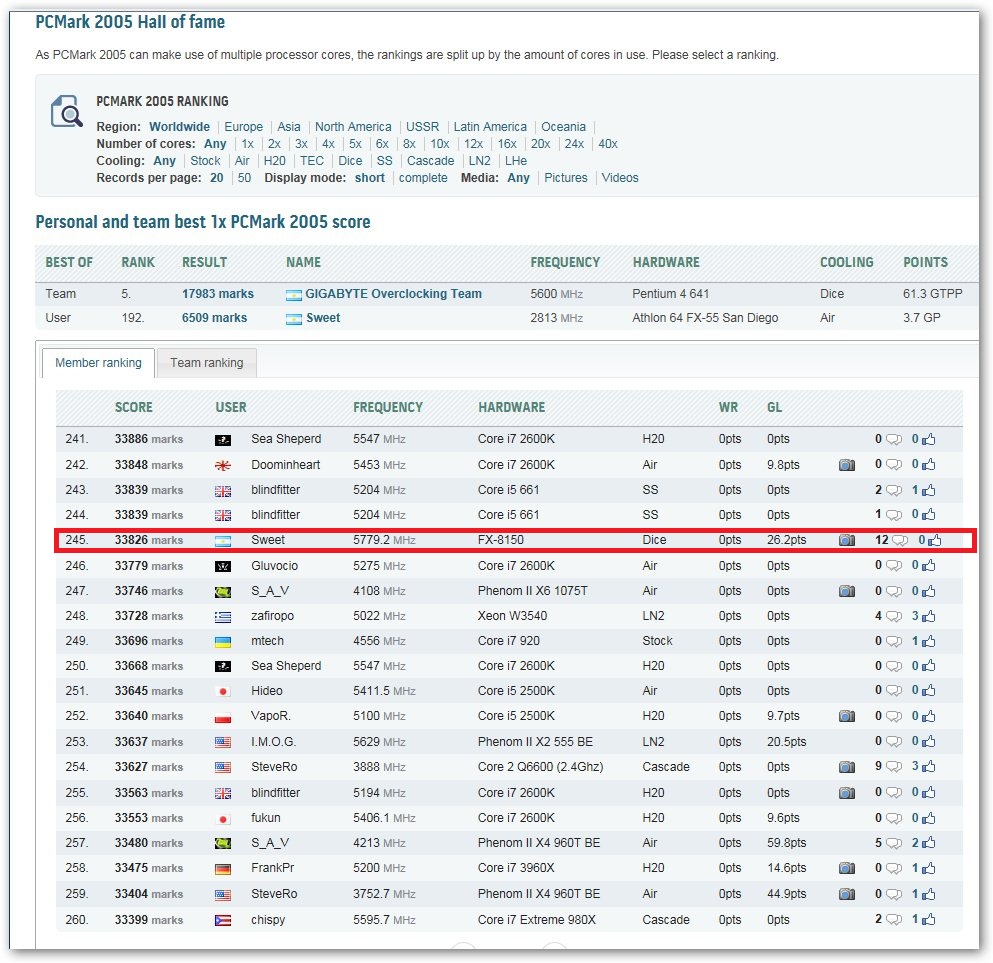The image size is (993, 963).
Task: Open zafiropo user entry
Action: click(272, 616)
